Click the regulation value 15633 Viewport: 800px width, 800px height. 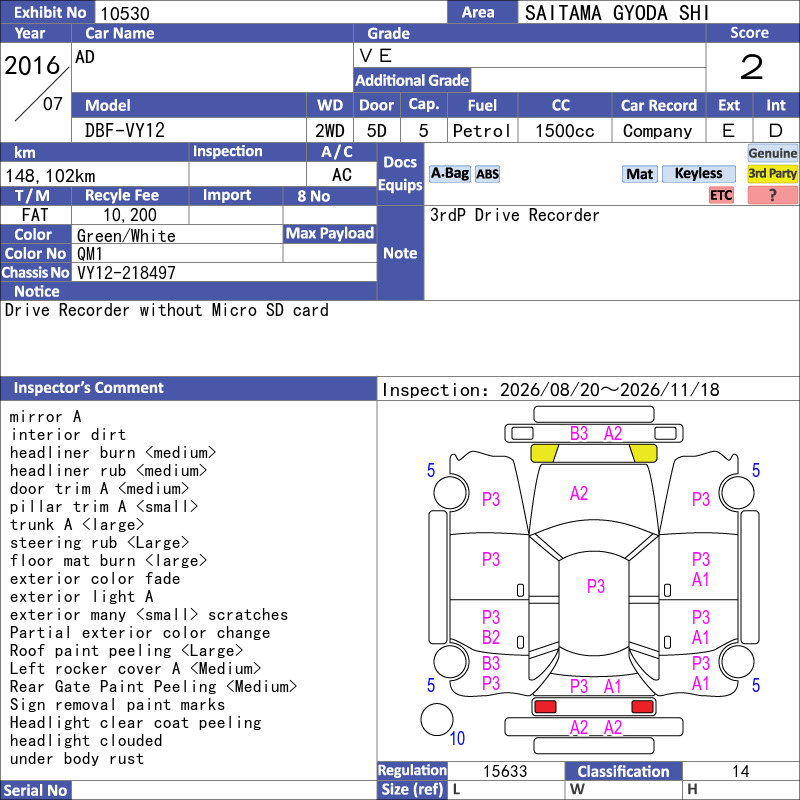pos(505,771)
